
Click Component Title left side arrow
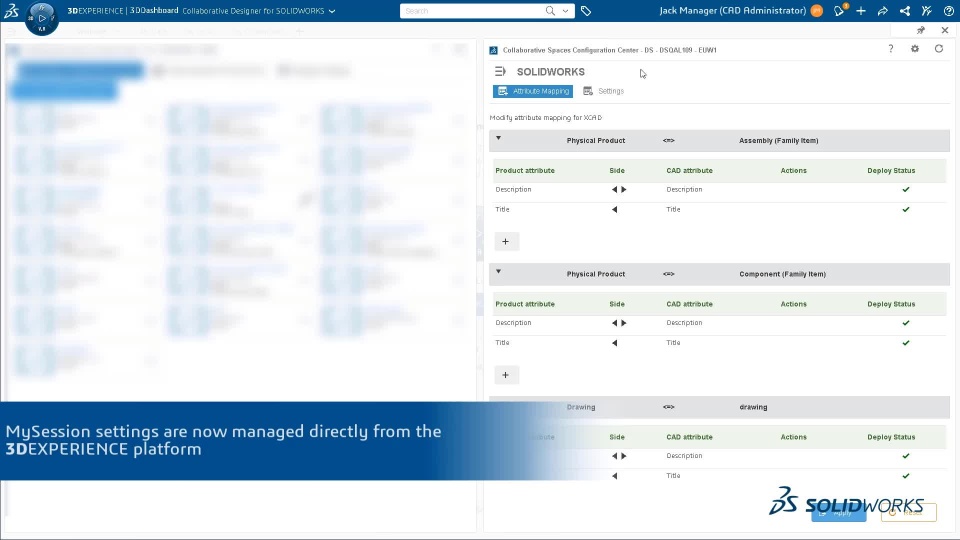(x=615, y=343)
